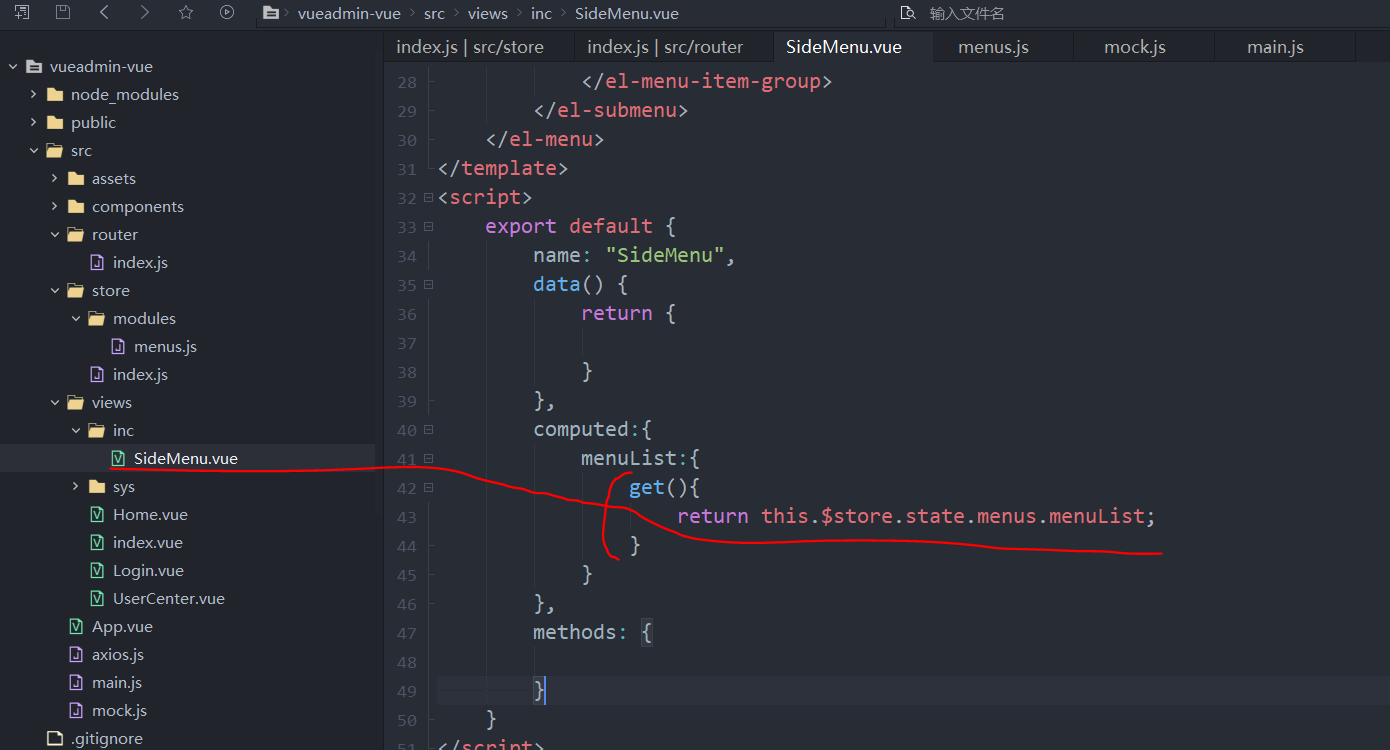Fold the export default block at line 33
This screenshot has width=1390, height=750.
tap(428, 226)
